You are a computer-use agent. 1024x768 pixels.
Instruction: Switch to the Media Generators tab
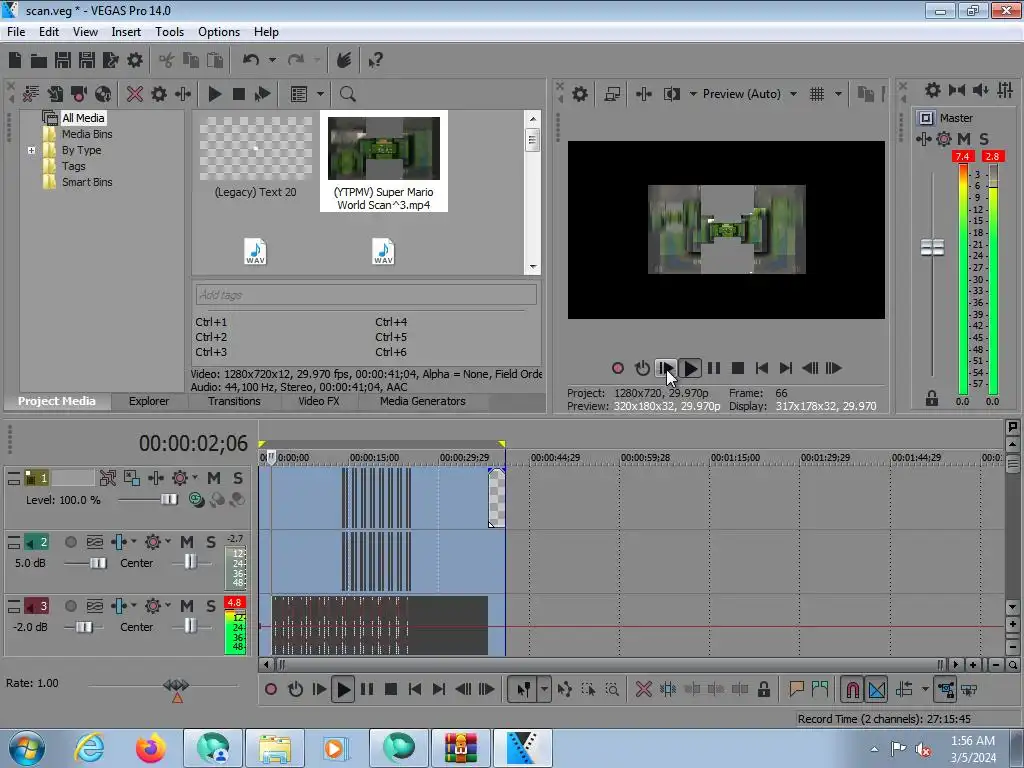tap(423, 401)
